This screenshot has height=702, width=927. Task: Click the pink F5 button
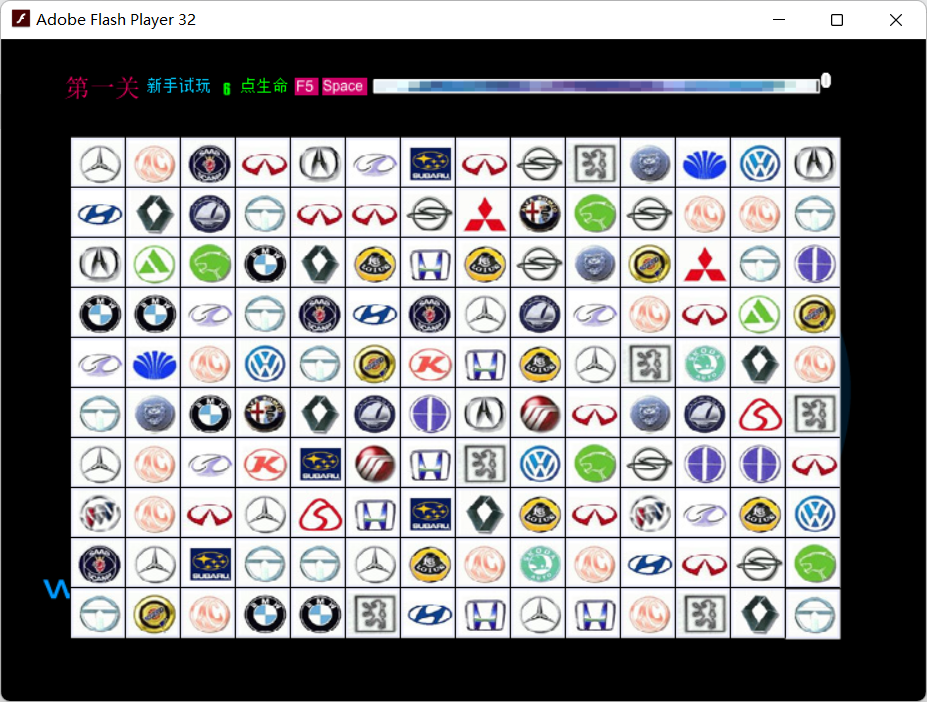[306, 86]
